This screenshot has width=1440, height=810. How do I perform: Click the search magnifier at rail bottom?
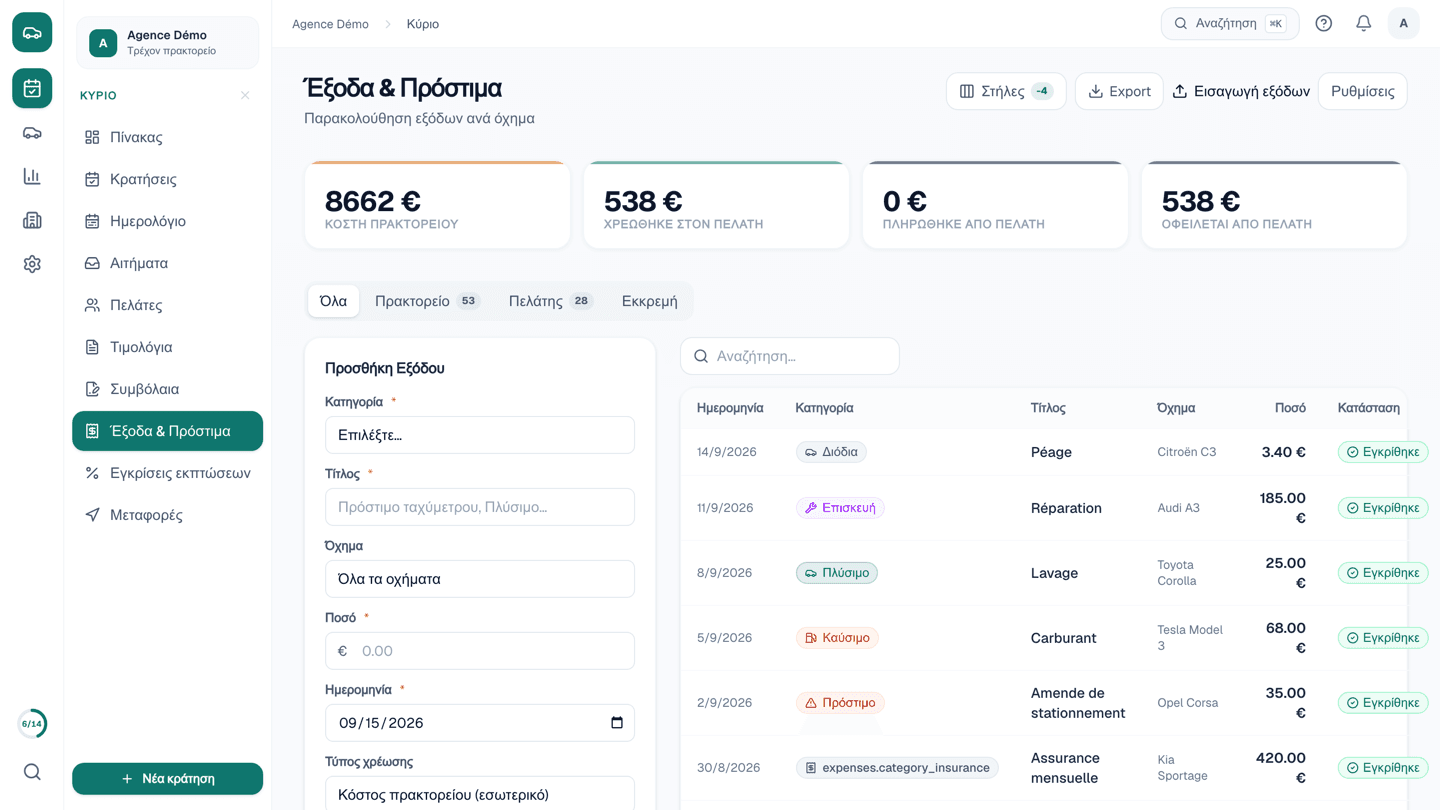pyautogui.click(x=32, y=772)
